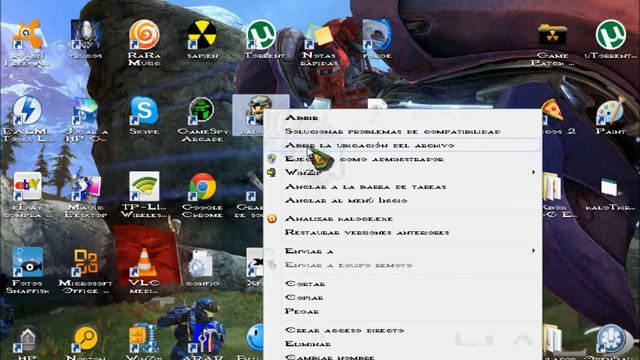Open the RaRa Music desktop icon
This screenshot has height=360, width=640.
coord(144,36)
